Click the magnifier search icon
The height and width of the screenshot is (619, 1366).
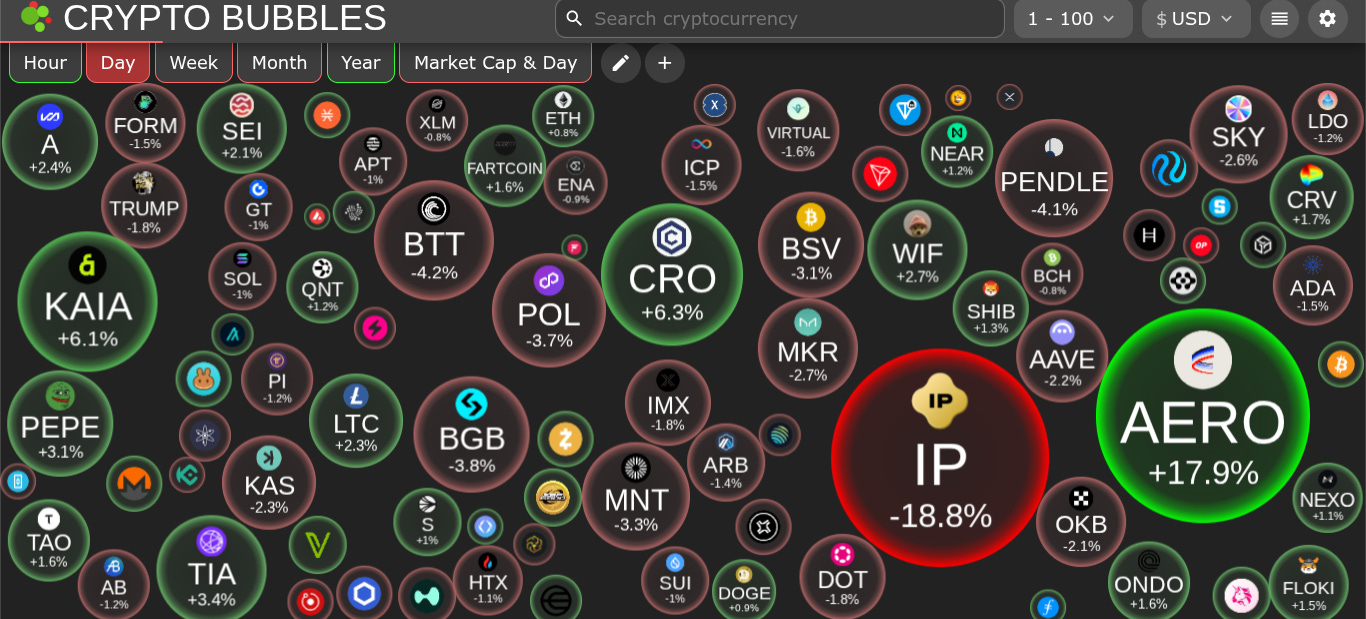point(574,19)
